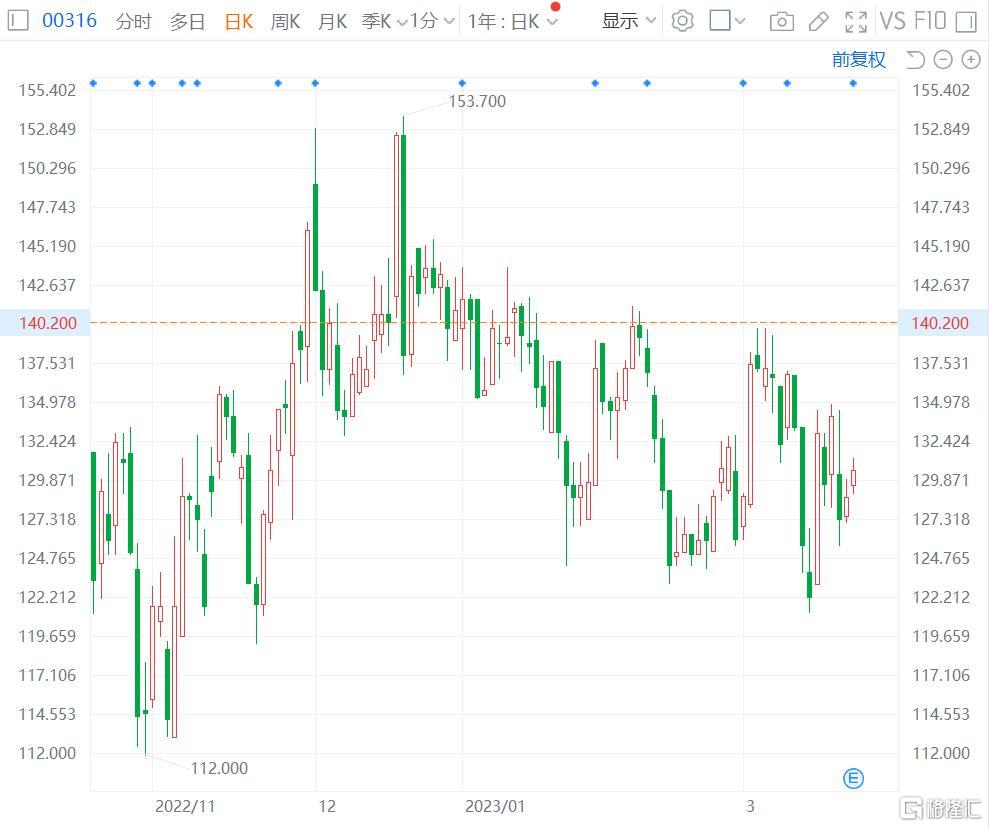The height and width of the screenshot is (828, 989).
Task: Click the 153.700 high price annotation
Action: (x=477, y=101)
